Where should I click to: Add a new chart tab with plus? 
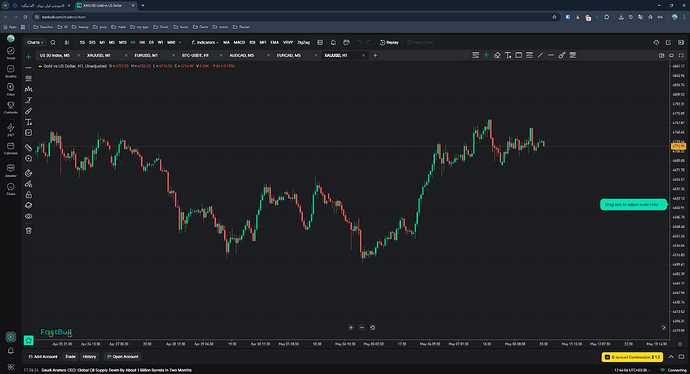click(x=375, y=55)
